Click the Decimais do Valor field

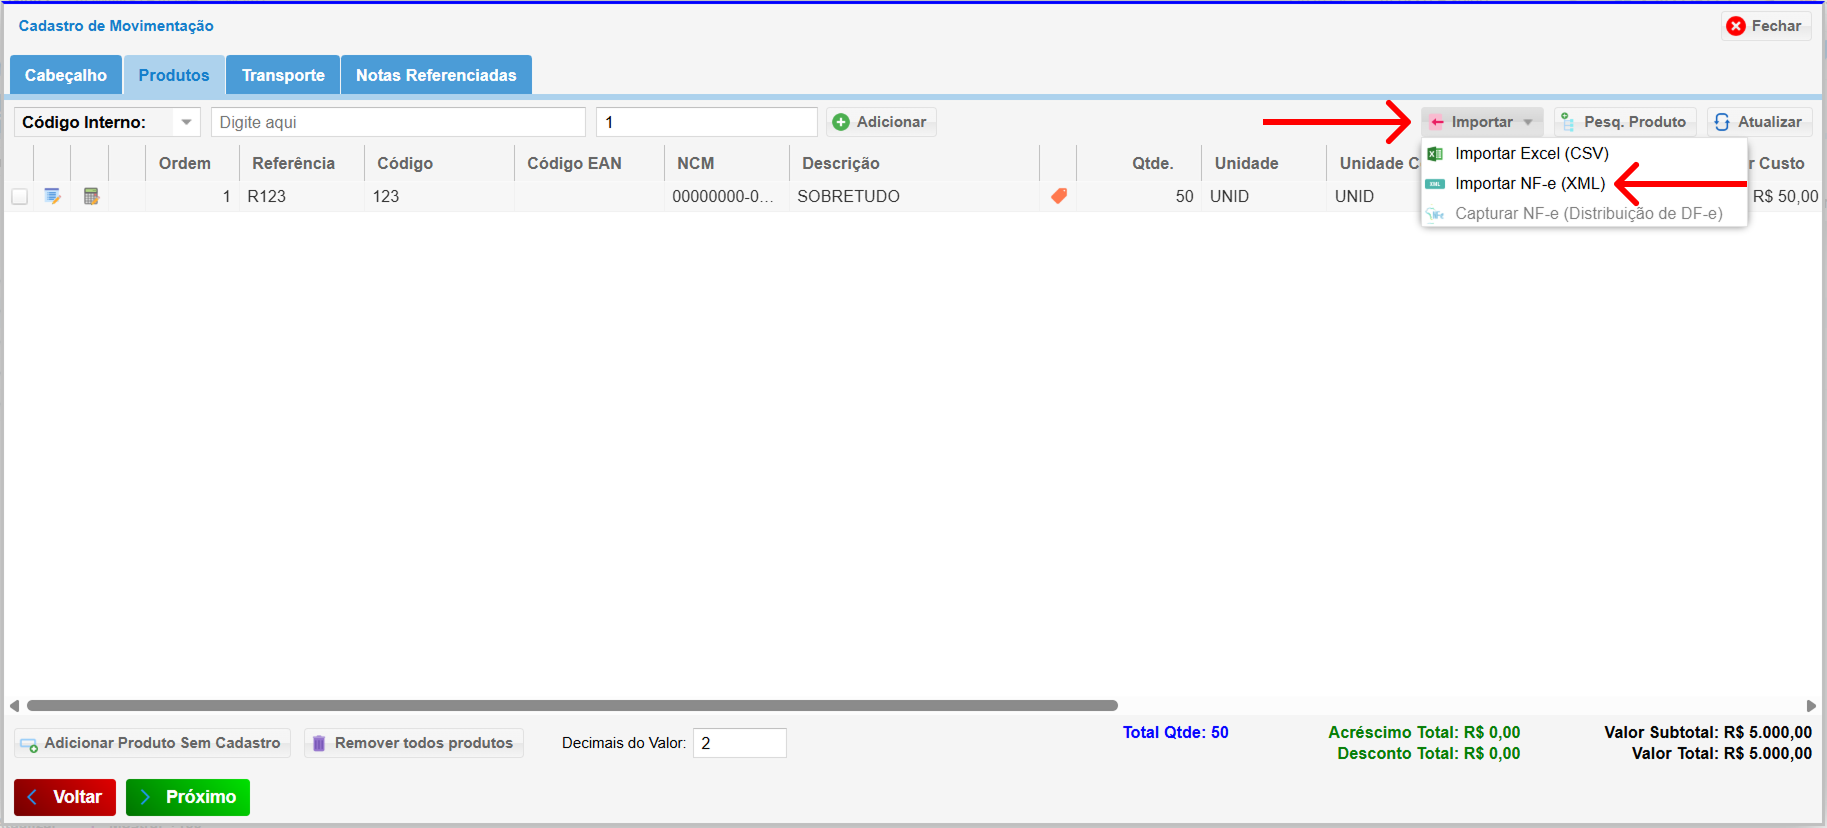click(x=739, y=743)
